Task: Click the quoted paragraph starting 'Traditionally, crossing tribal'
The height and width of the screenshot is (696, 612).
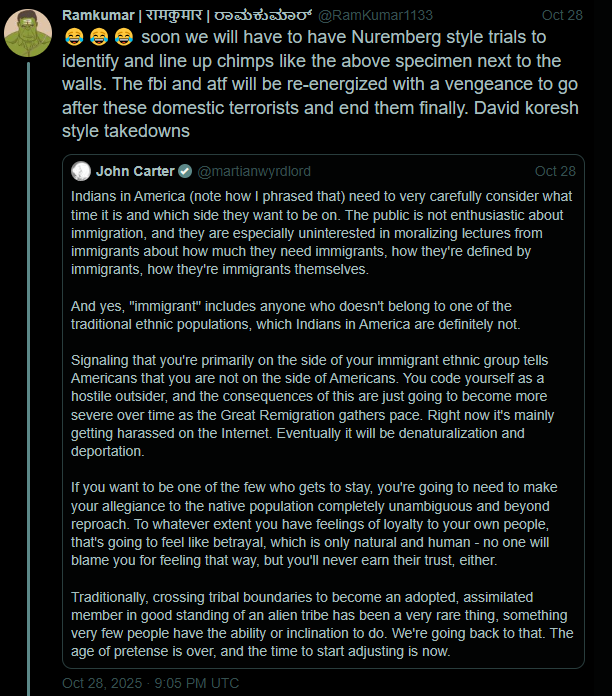Action: pos(322,624)
